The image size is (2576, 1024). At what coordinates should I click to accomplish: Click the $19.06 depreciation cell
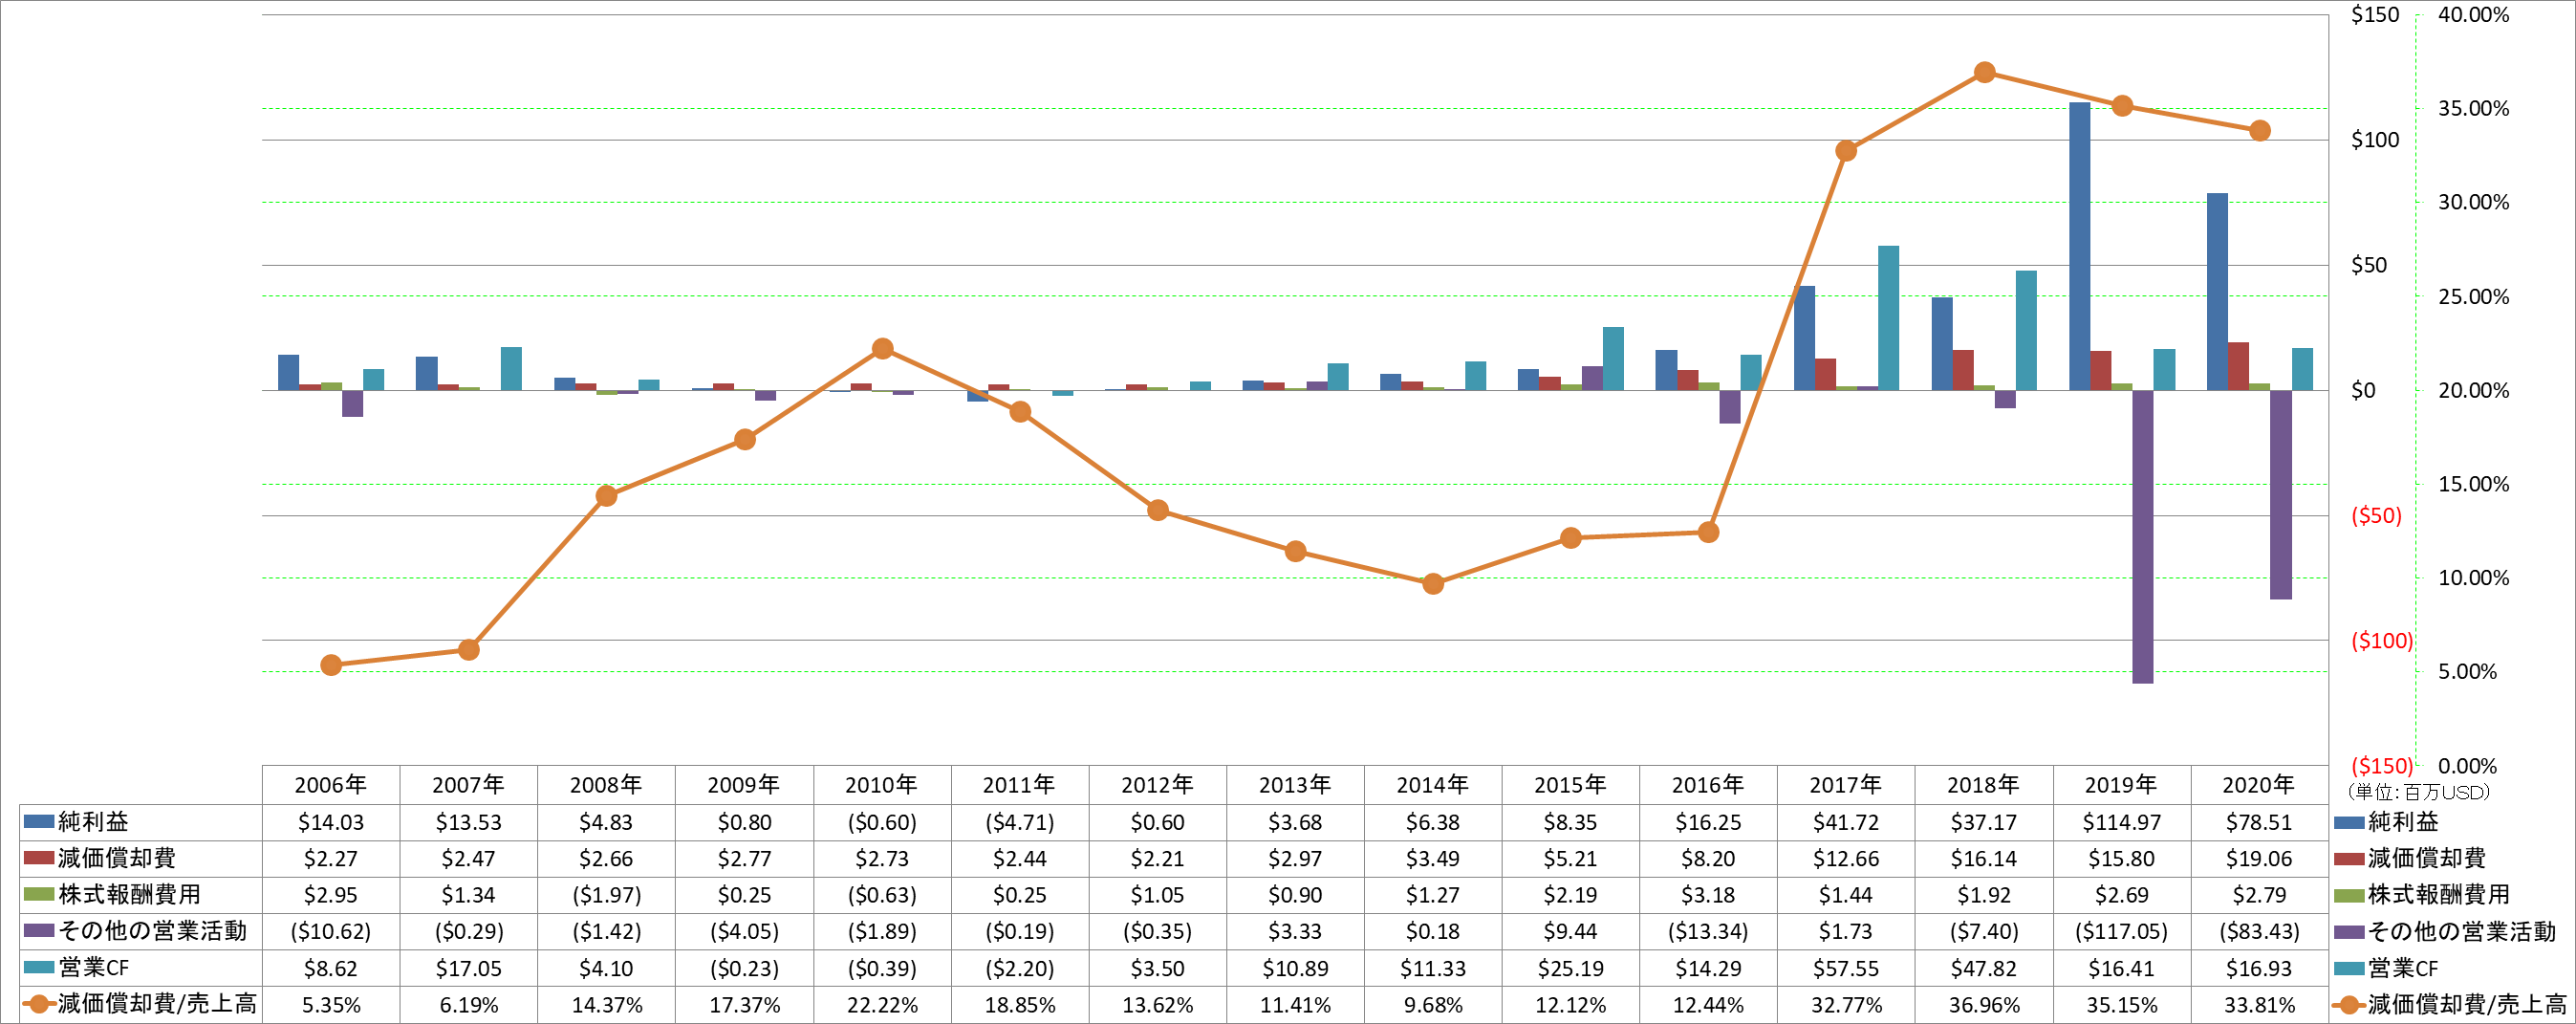pyautogui.click(x=2259, y=858)
